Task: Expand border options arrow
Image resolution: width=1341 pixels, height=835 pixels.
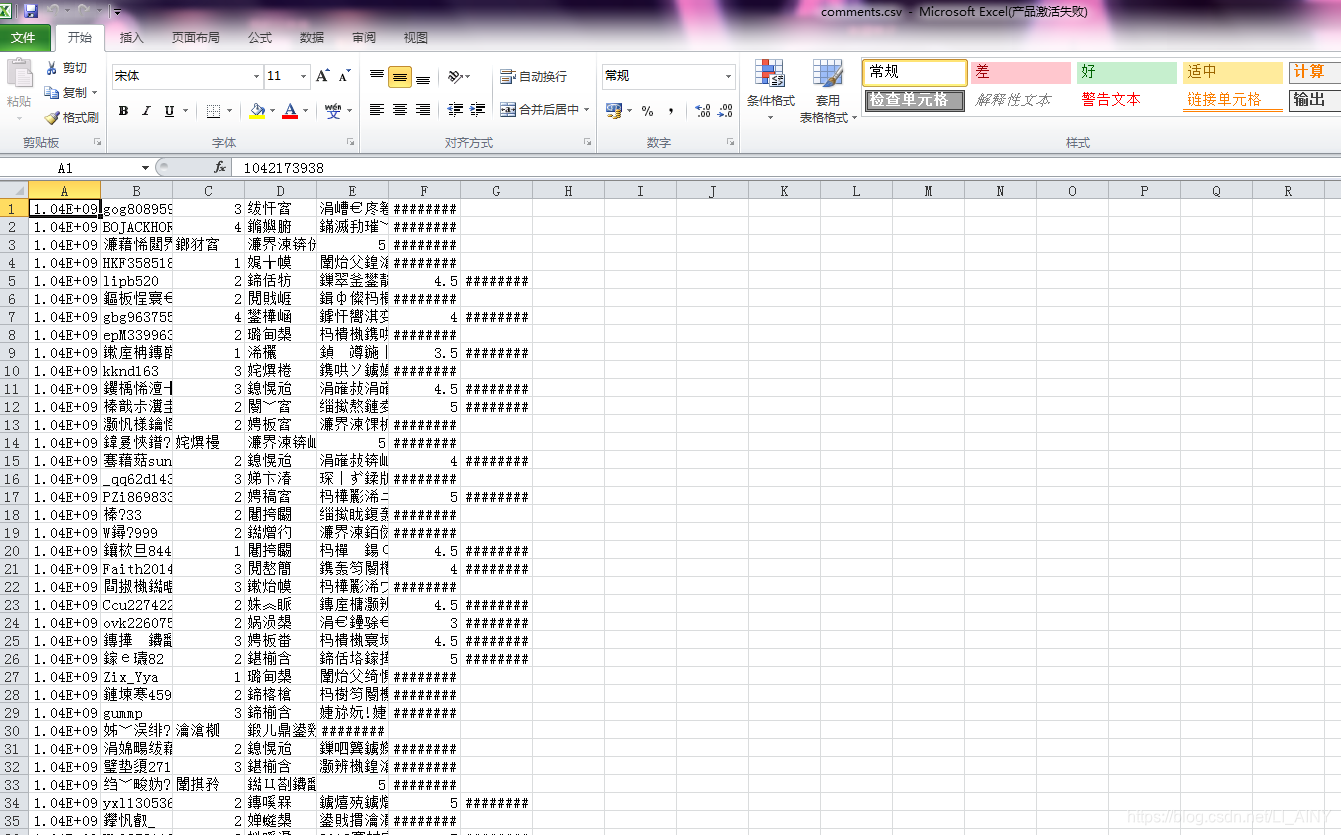Action: point(229,111)
